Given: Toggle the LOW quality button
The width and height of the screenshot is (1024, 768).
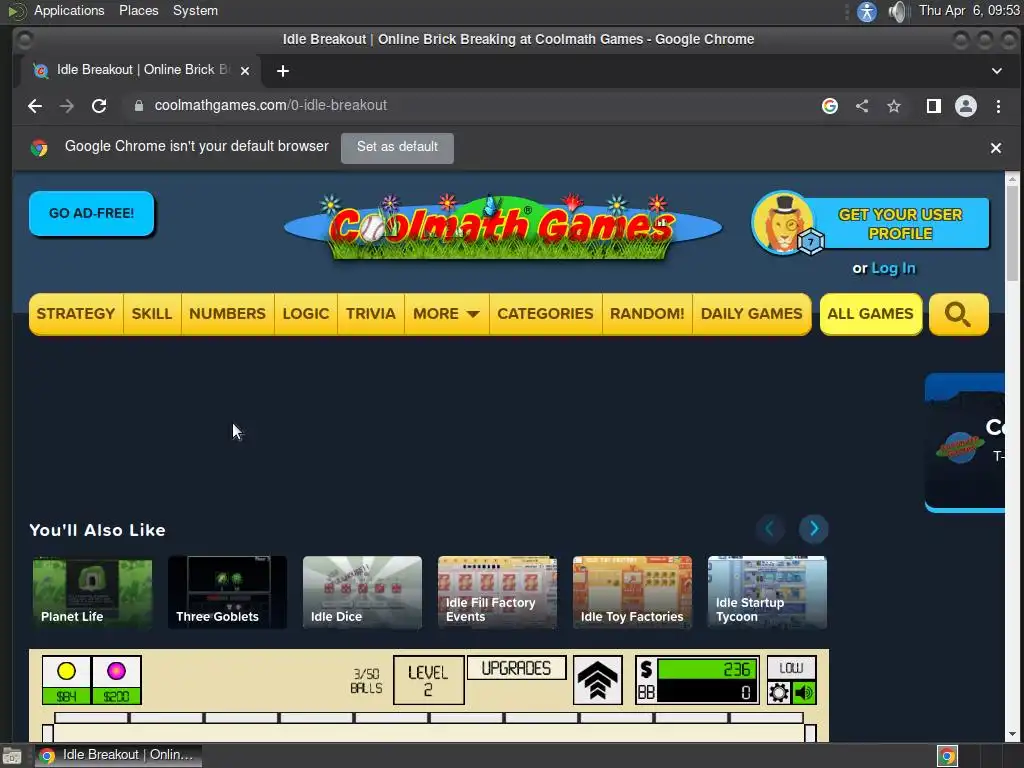Looking at the screenshot, I should (x=791, y=667).
